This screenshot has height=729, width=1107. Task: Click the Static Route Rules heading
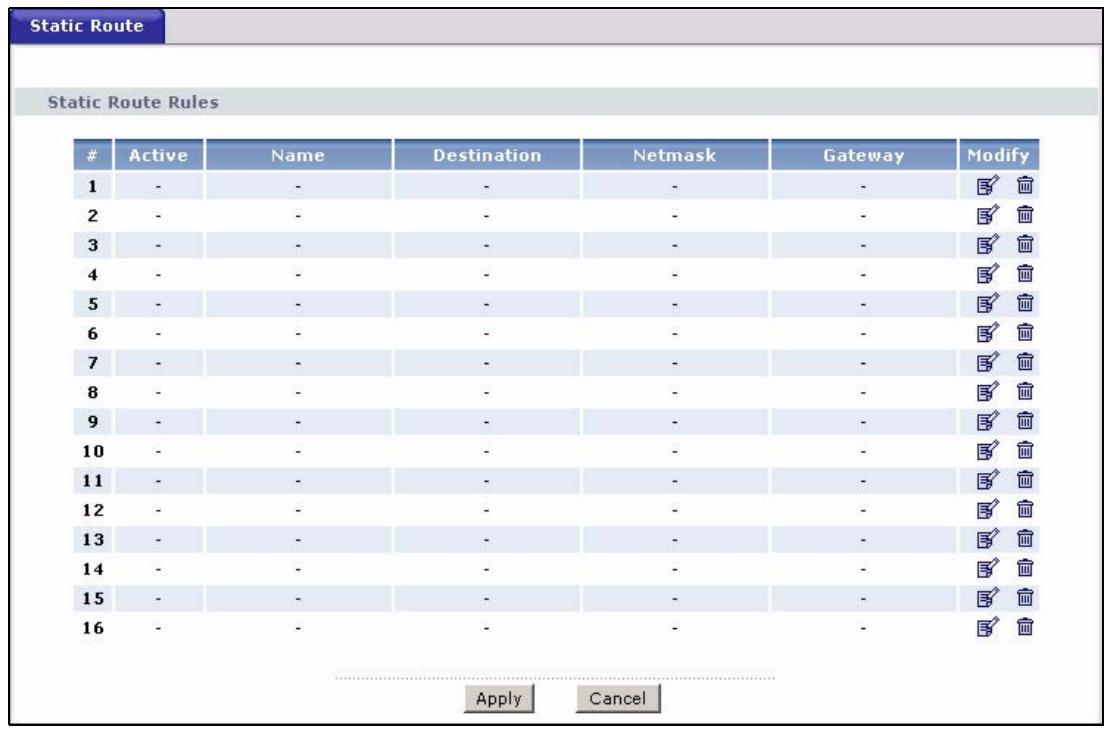point(133,102)
